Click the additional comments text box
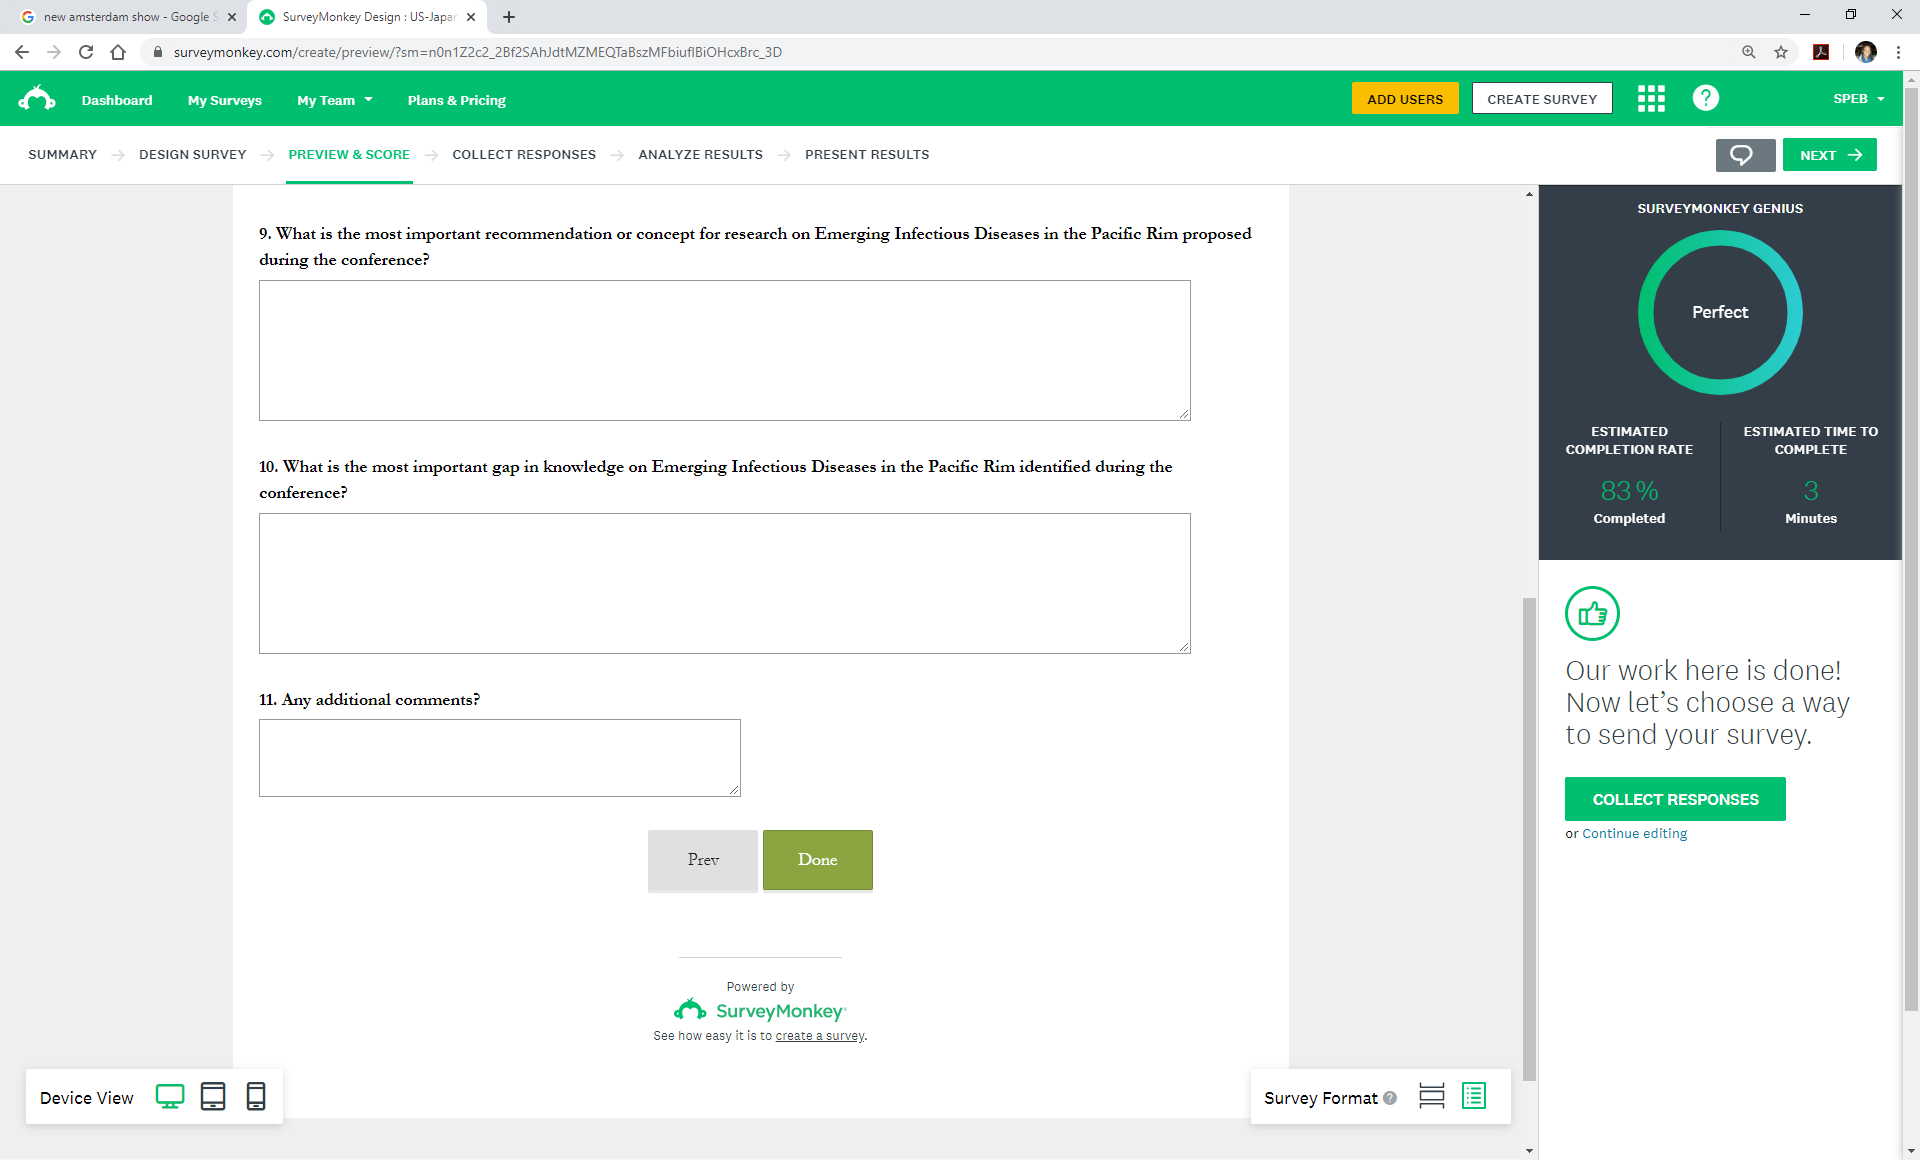This screenshot has height=1160, width=1920. click(499, 758)
